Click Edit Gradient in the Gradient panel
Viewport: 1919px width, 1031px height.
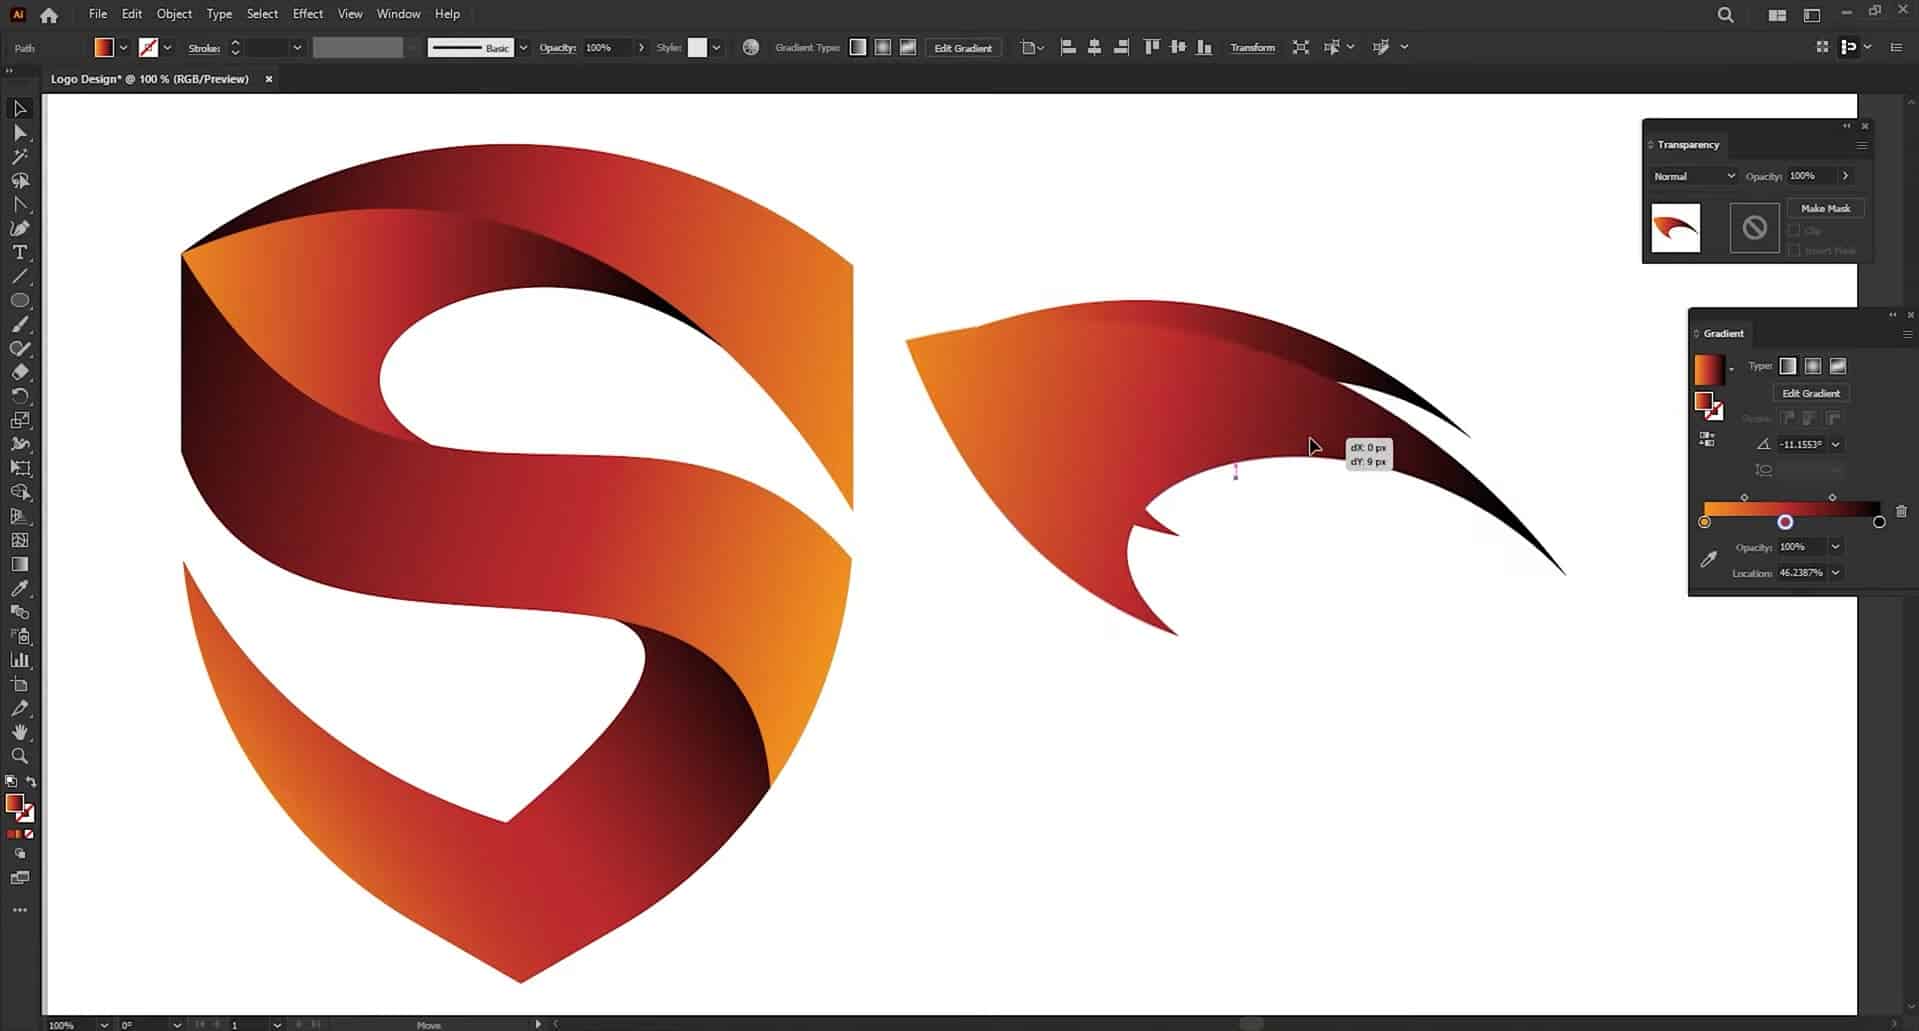[1810, 393]
